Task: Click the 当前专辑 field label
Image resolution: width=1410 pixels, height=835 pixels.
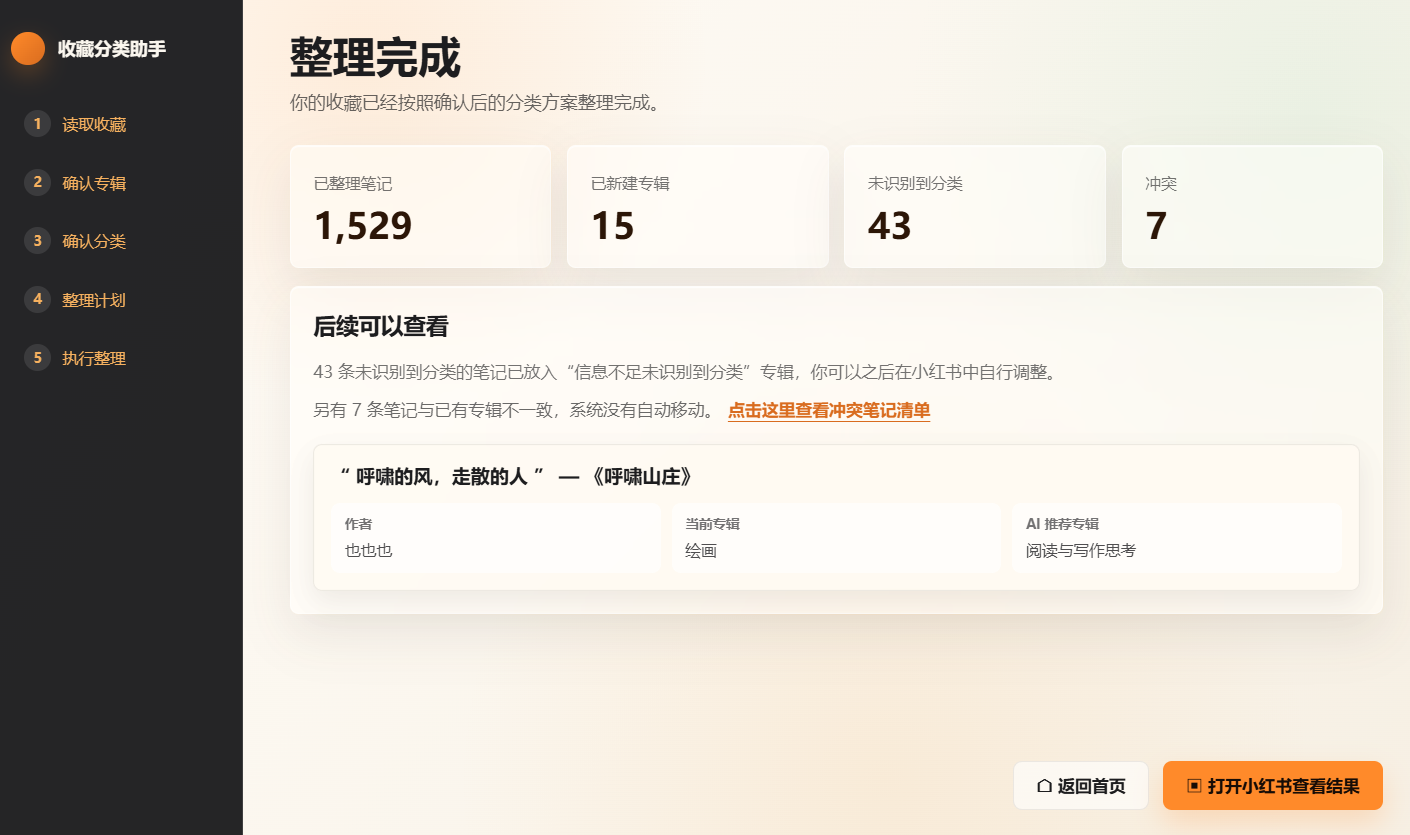Action: pos(712,524)
